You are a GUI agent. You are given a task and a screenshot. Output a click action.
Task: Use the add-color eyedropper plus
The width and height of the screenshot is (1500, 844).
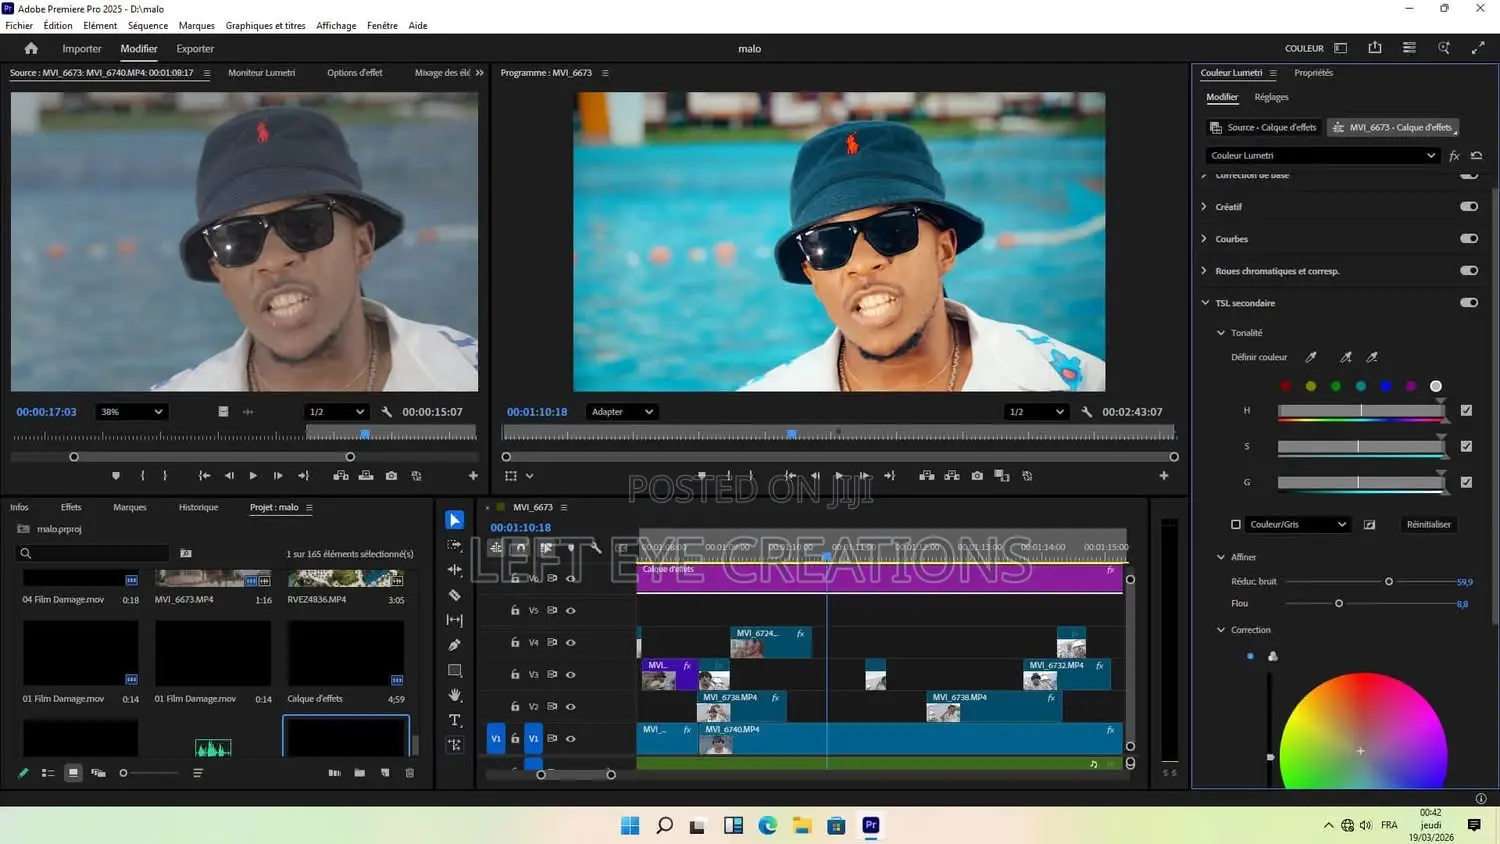click(1346, 357)
